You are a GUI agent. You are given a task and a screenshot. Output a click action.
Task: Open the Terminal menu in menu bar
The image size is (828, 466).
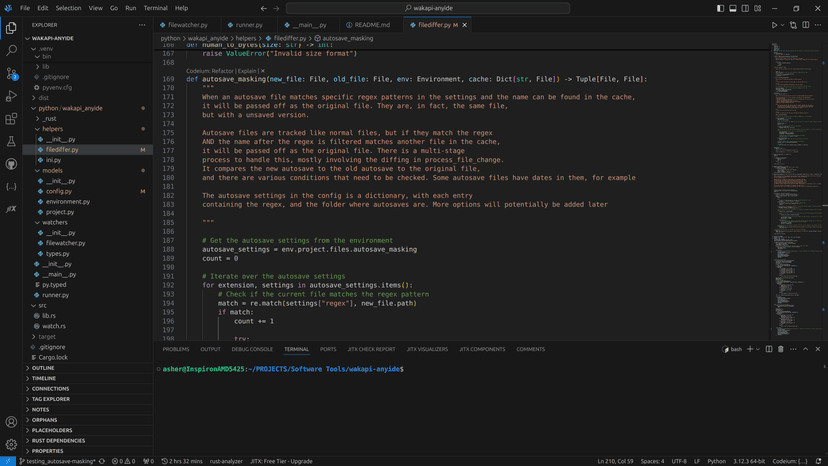click(x=155, y=8)
